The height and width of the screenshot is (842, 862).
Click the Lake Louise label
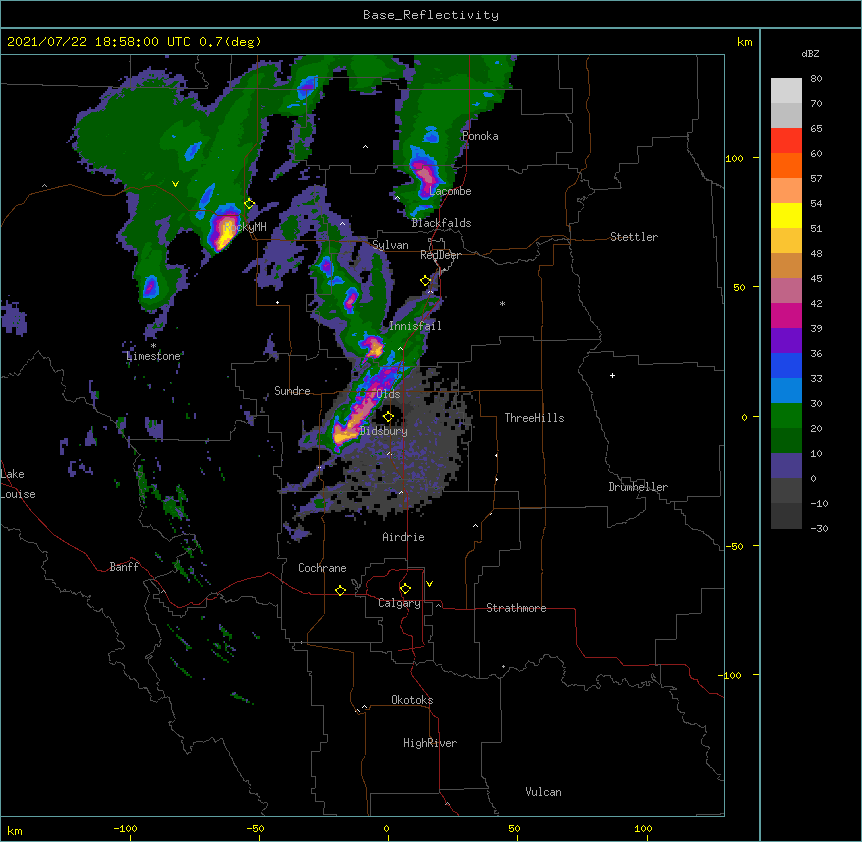18,484
